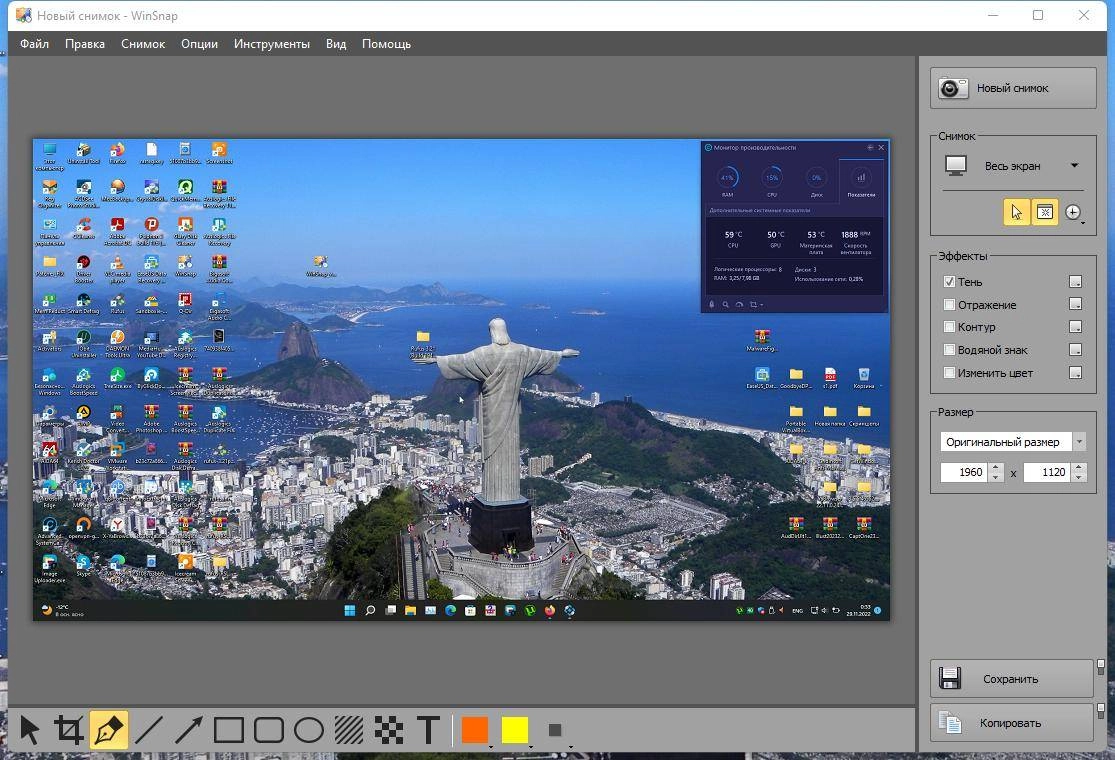Viewport: 1115px width, 760px height.
Task: Select the Ellipse tool
Action: (x=309, y=730)
